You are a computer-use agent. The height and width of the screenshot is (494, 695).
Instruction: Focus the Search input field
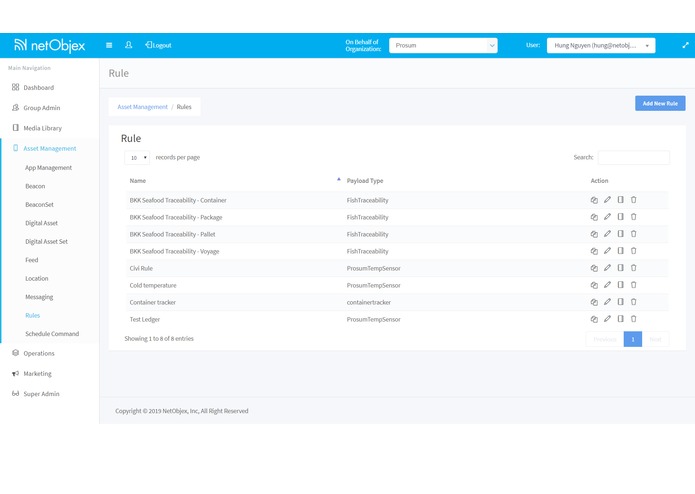633,158
